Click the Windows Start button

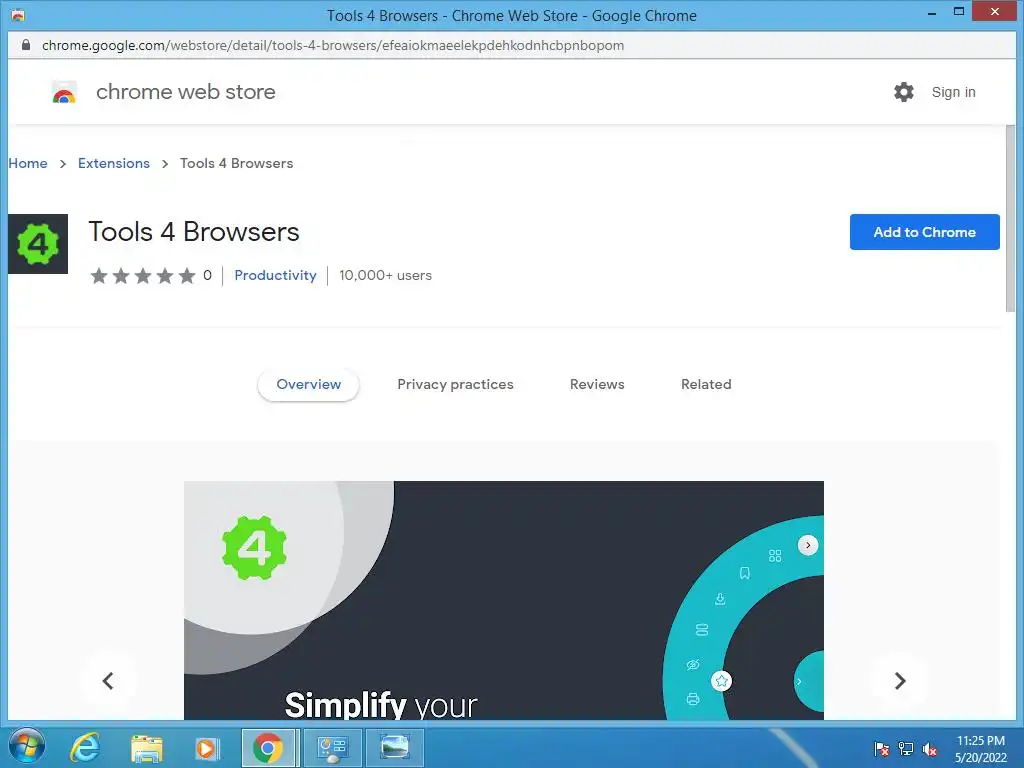27,747
